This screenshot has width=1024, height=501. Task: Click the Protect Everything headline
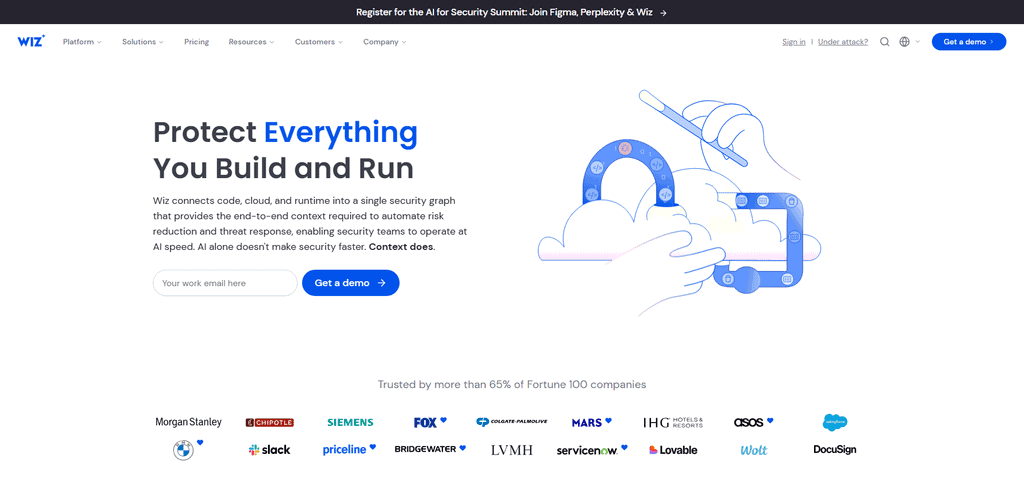pos(285,150)
